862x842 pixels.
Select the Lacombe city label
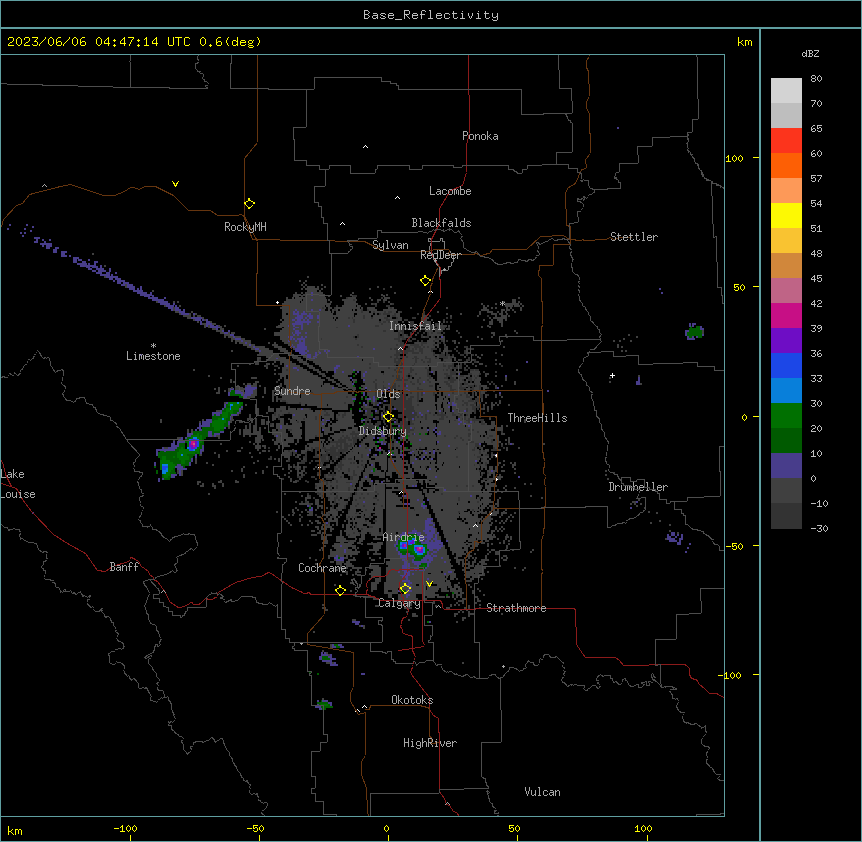coord(450,191)
